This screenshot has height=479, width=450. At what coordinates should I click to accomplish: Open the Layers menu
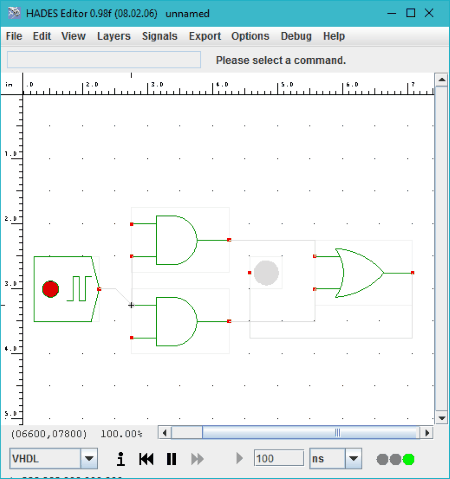point(114,36)
